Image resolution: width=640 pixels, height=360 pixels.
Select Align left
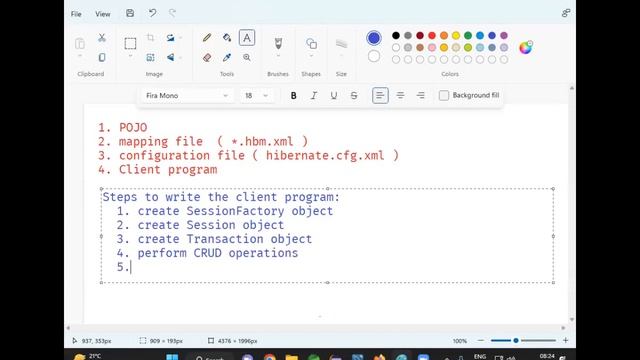380,96
